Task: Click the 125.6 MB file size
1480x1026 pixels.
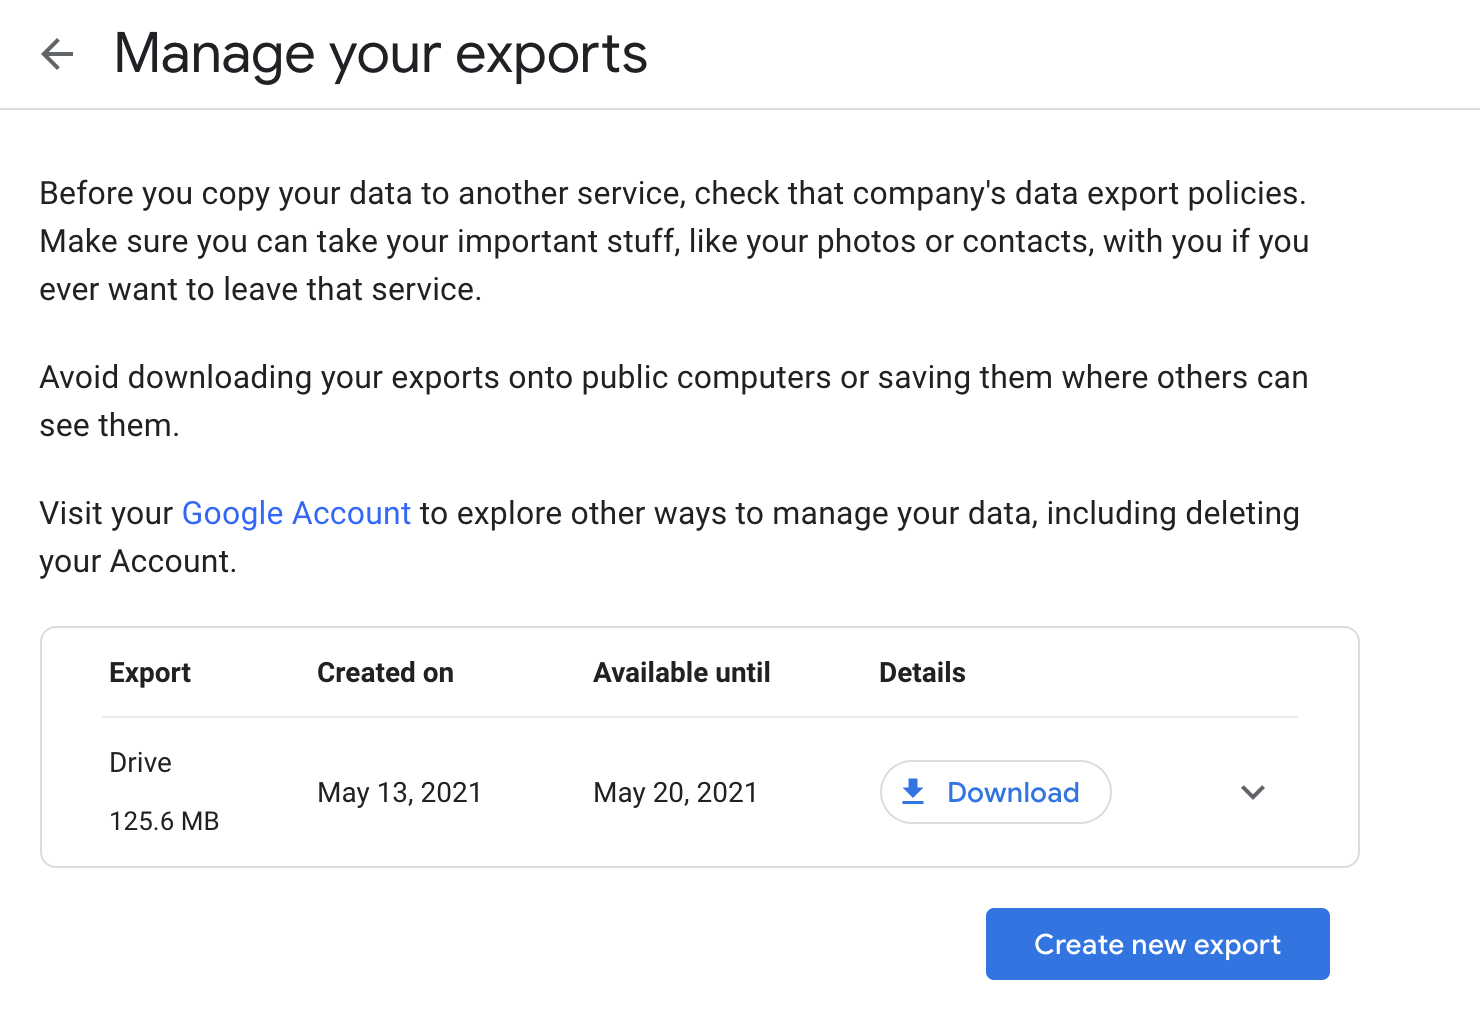Action: (x=164, y=821)
